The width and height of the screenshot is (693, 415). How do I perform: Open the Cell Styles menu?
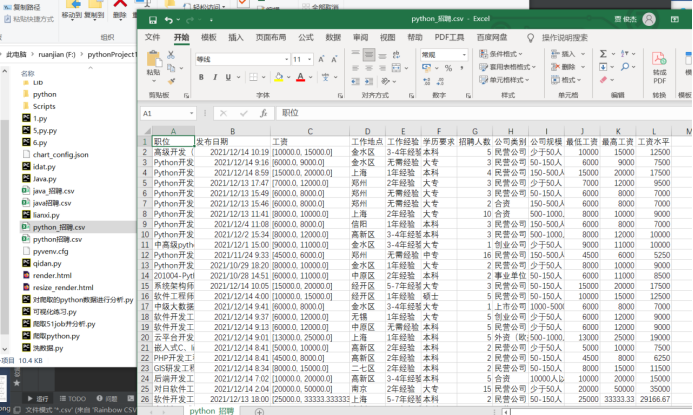(504, 80)
